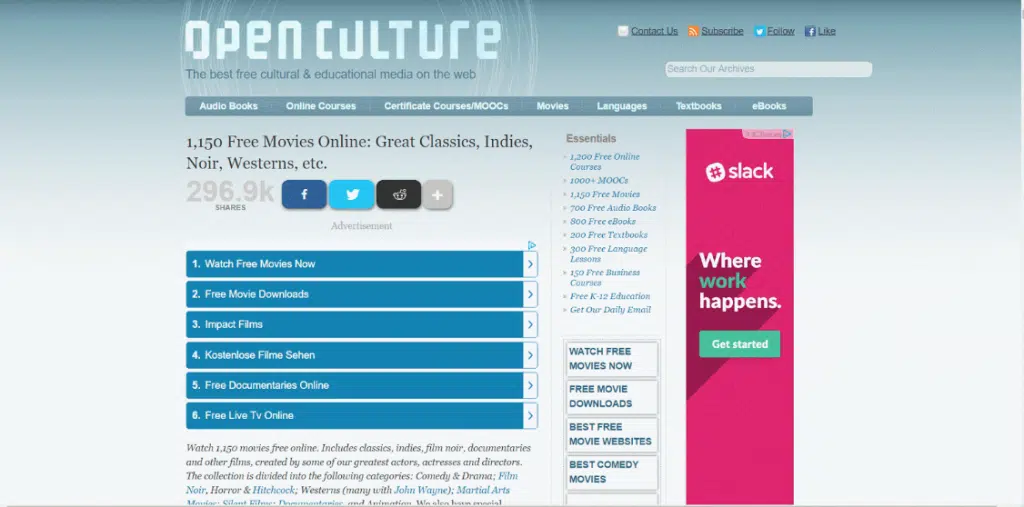This screenshot has height=507, width=1024.
Task: Click FREE MOVIE DOWNLOADS sidebar box
Action: click(612, 396)
